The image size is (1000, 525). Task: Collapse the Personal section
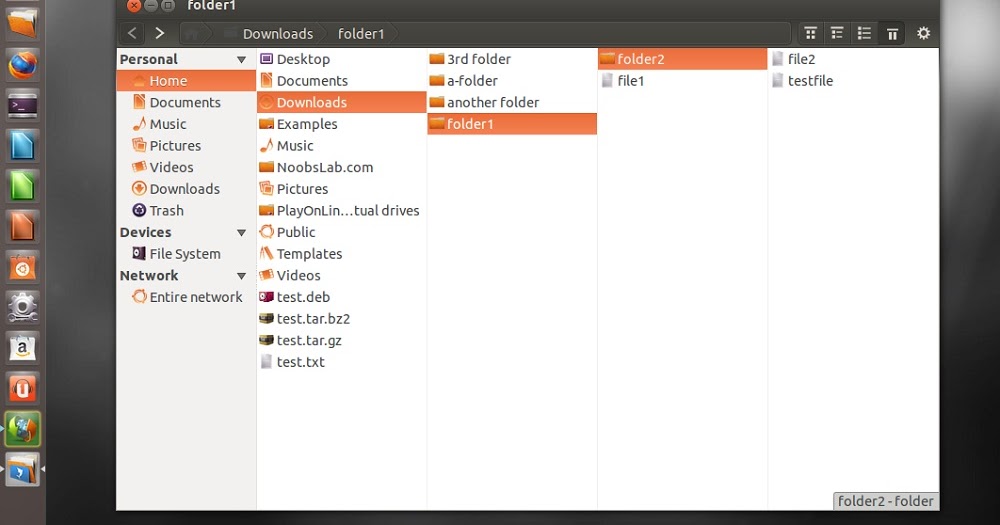241,59
